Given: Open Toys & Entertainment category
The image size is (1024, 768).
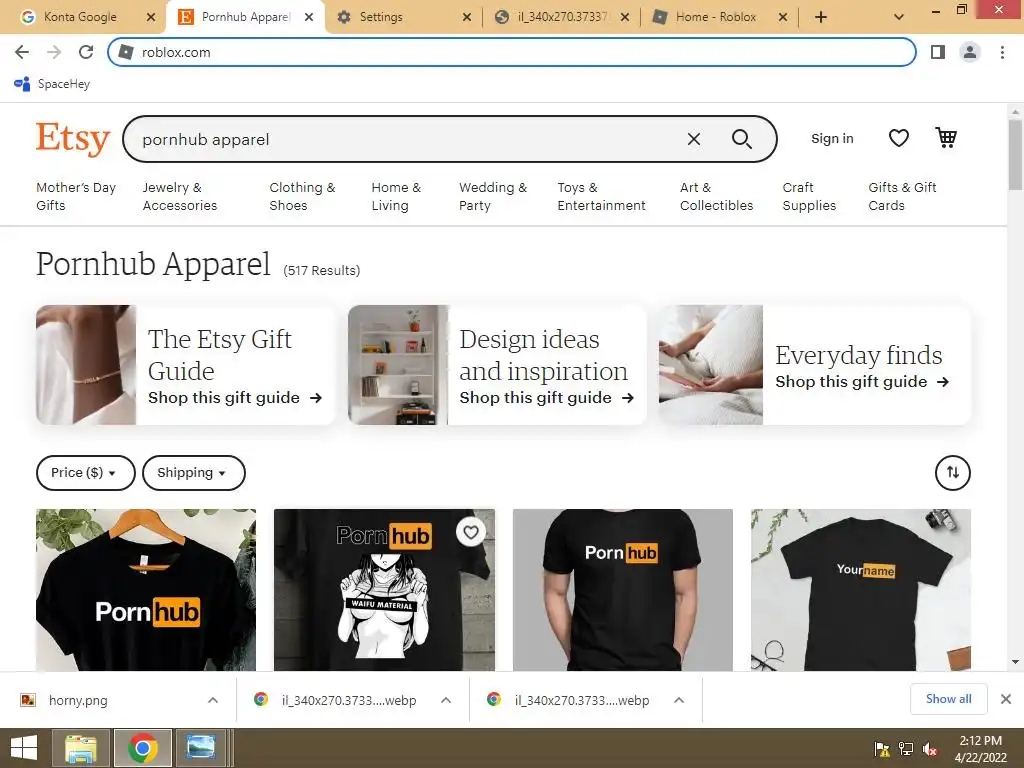Looking at the screenshot, I should (x=601, y=196).
